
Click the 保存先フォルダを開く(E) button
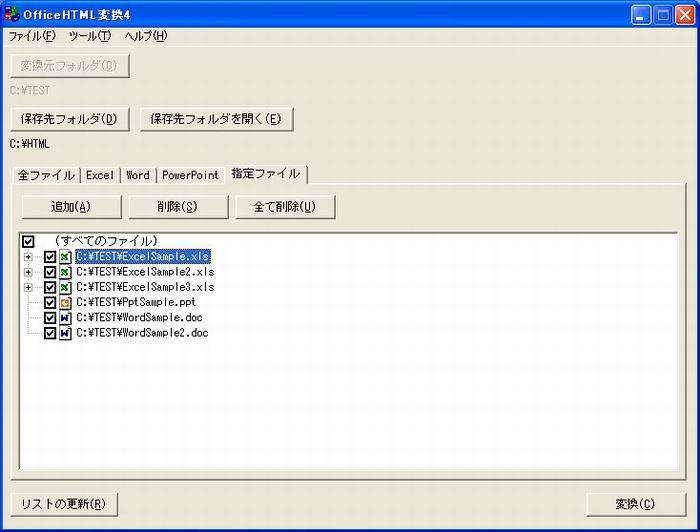click(216, 119)
